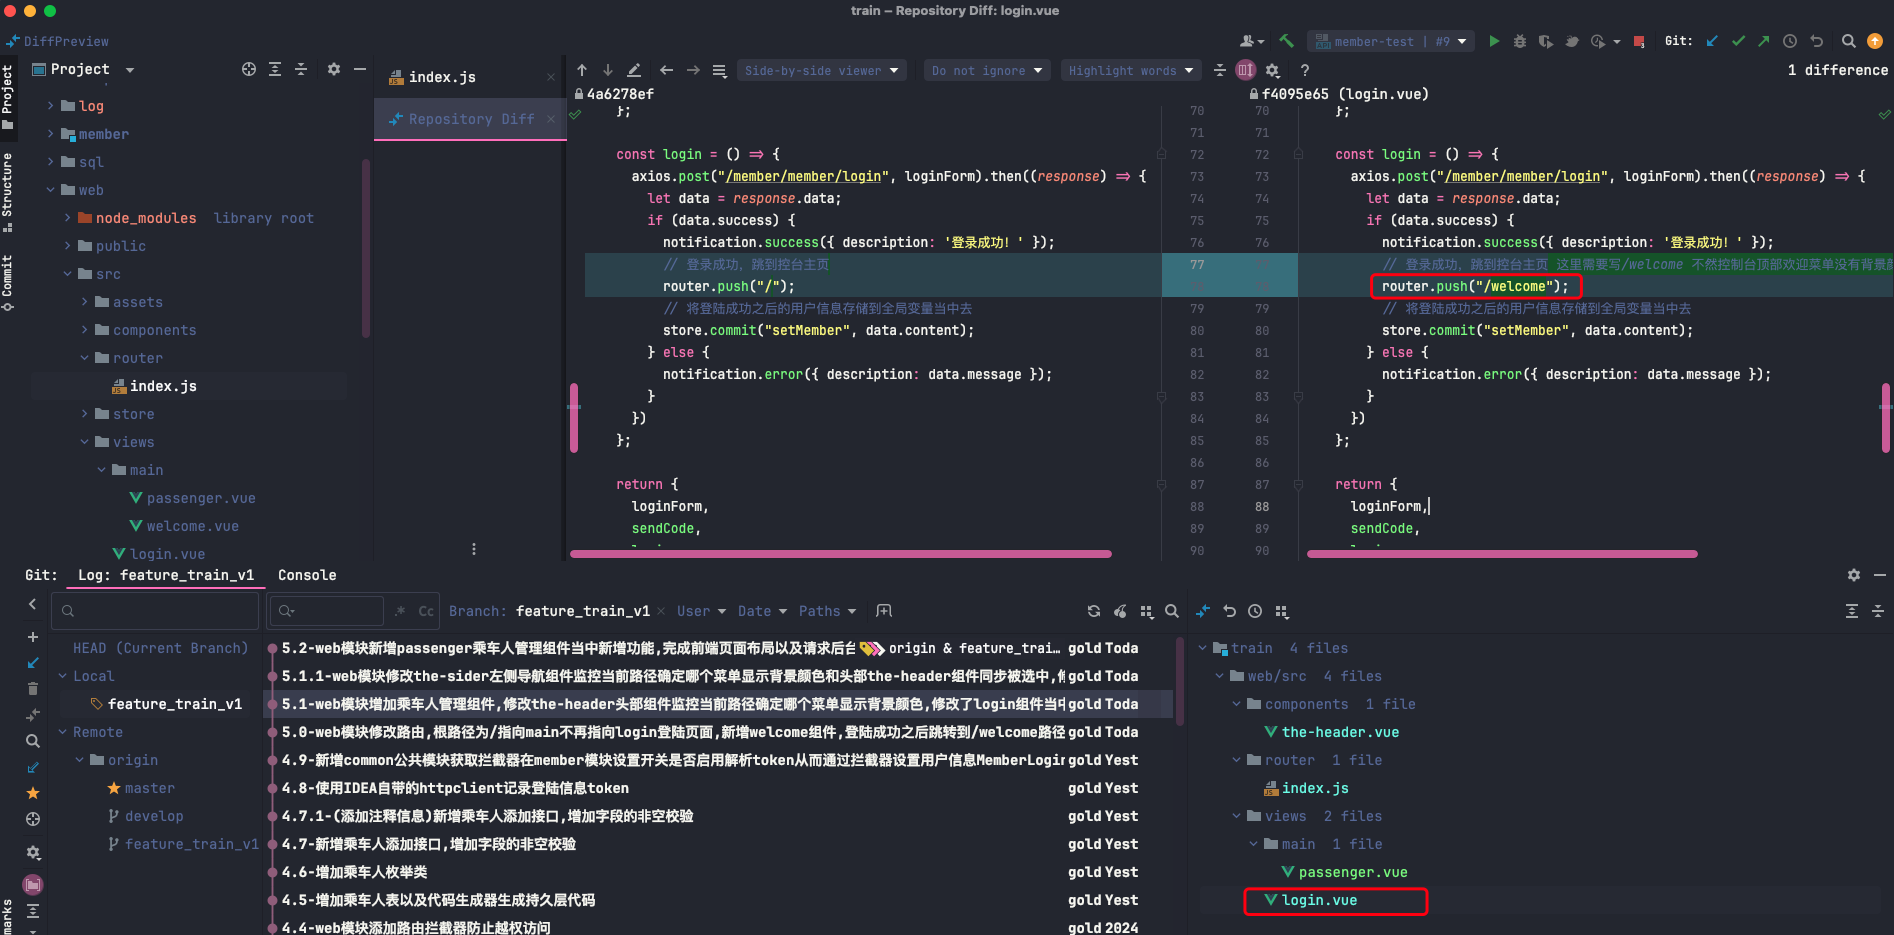This screenshot has height=935, width=1894.
Task: Revert selected changes in commit details
Action: [x=1229, y=611]
